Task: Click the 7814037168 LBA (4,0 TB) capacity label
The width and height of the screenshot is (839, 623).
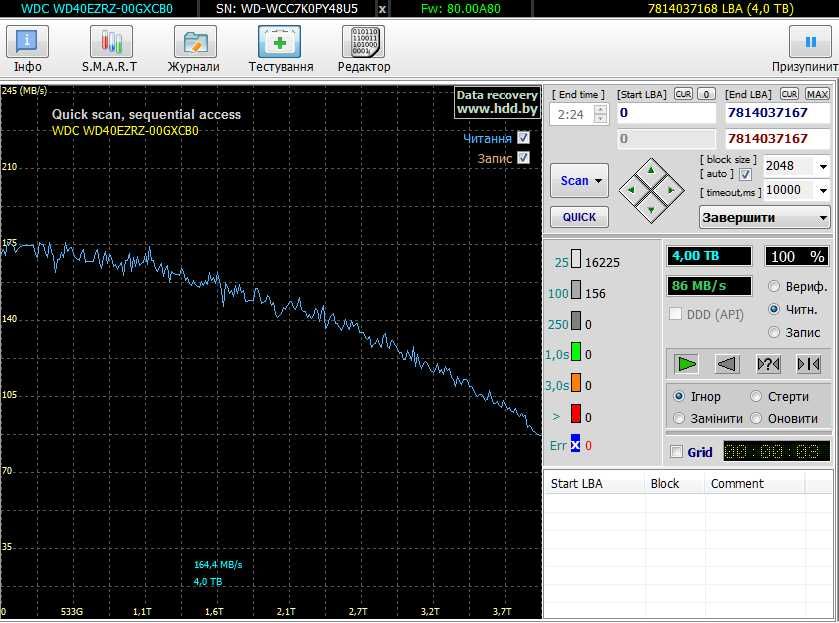Action: [x=721, y=9]
